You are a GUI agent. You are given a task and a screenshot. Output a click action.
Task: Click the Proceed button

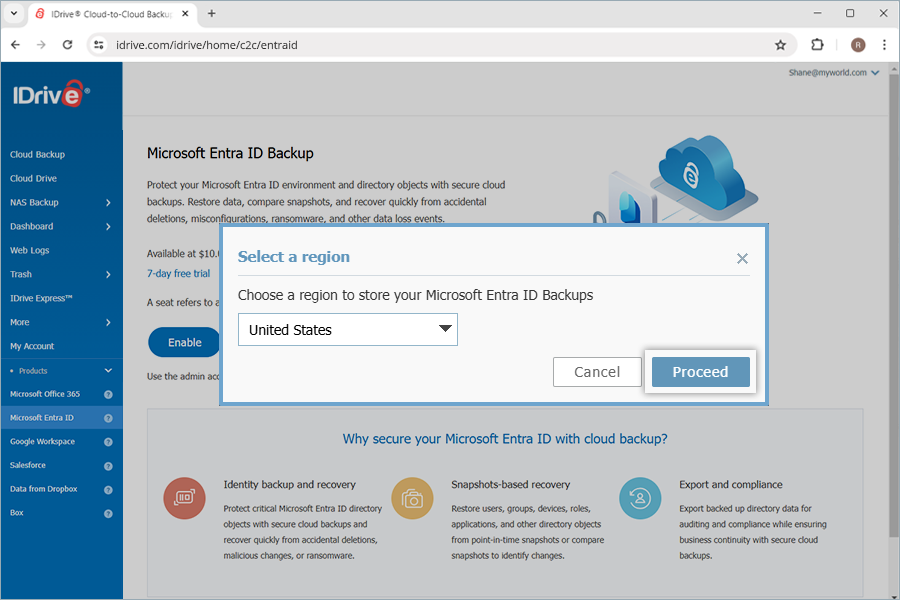coord(700,372)
